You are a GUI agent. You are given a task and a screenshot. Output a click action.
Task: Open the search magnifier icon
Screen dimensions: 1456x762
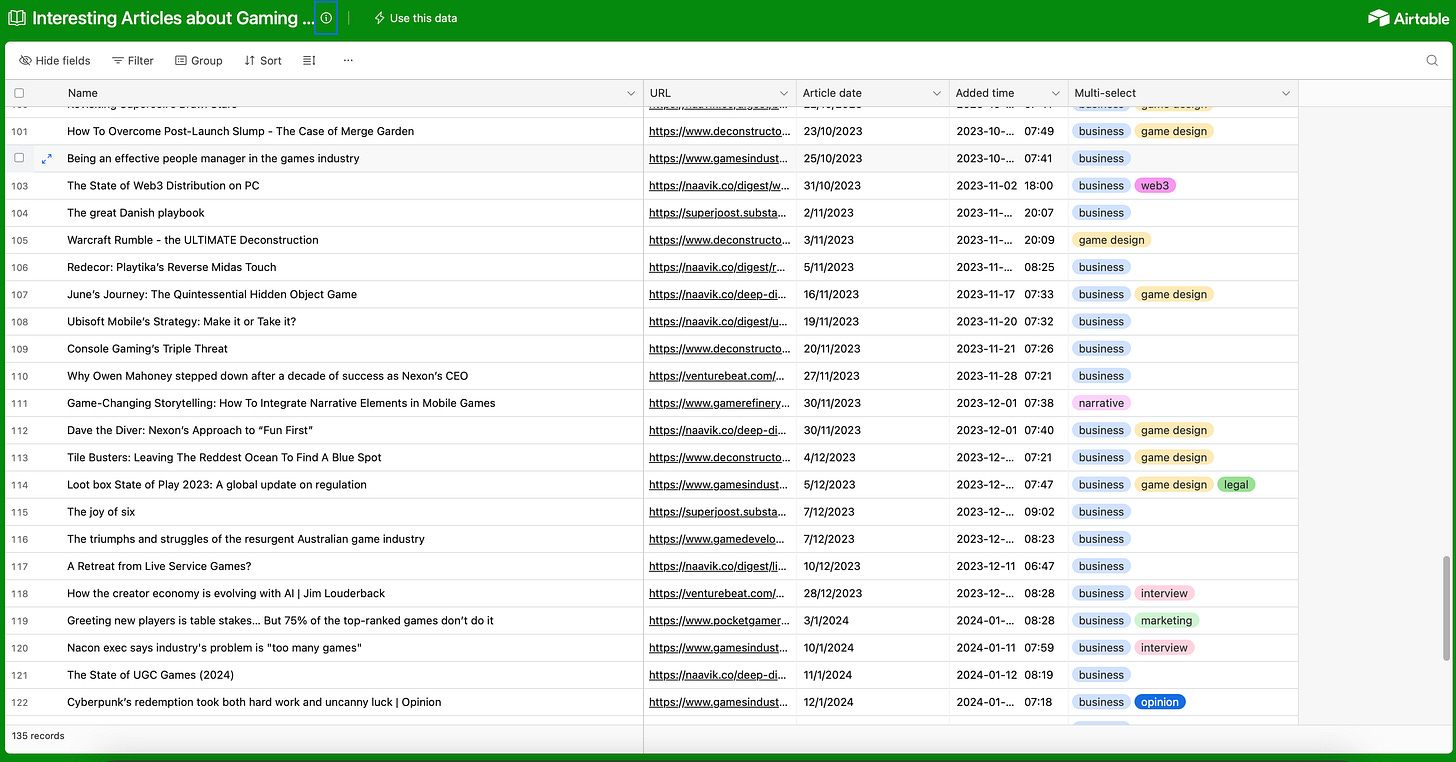[x=1432, y=60]
